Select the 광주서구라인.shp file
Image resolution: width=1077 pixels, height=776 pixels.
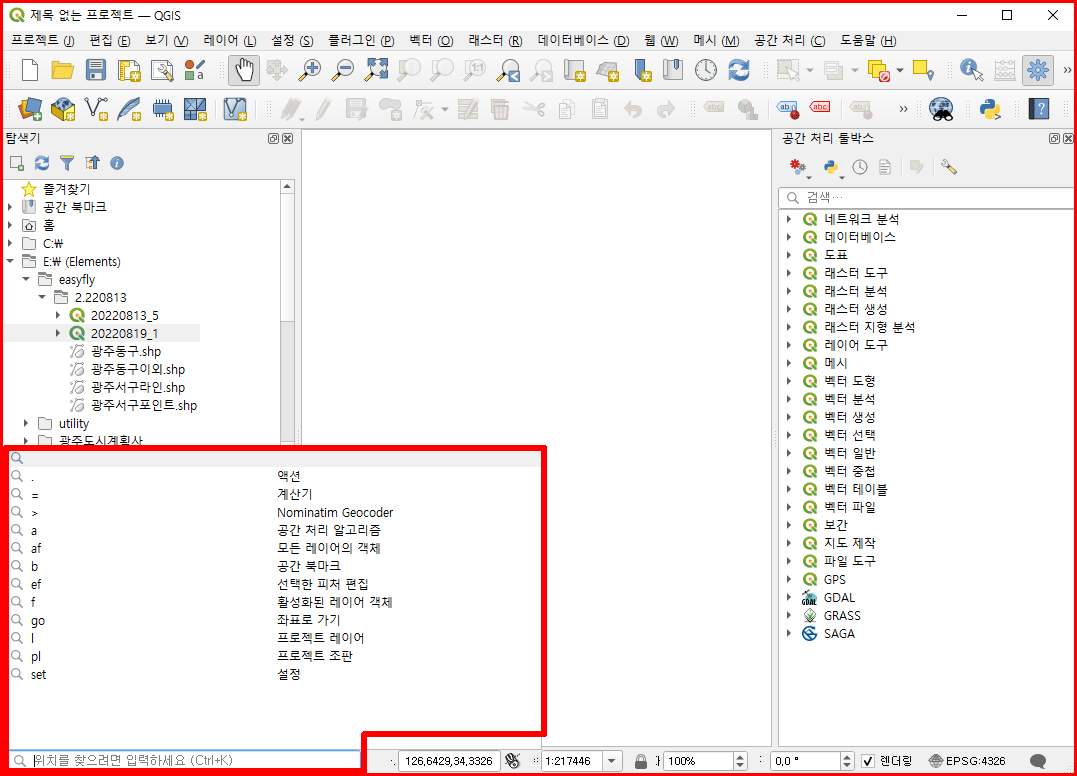[137, 387]
